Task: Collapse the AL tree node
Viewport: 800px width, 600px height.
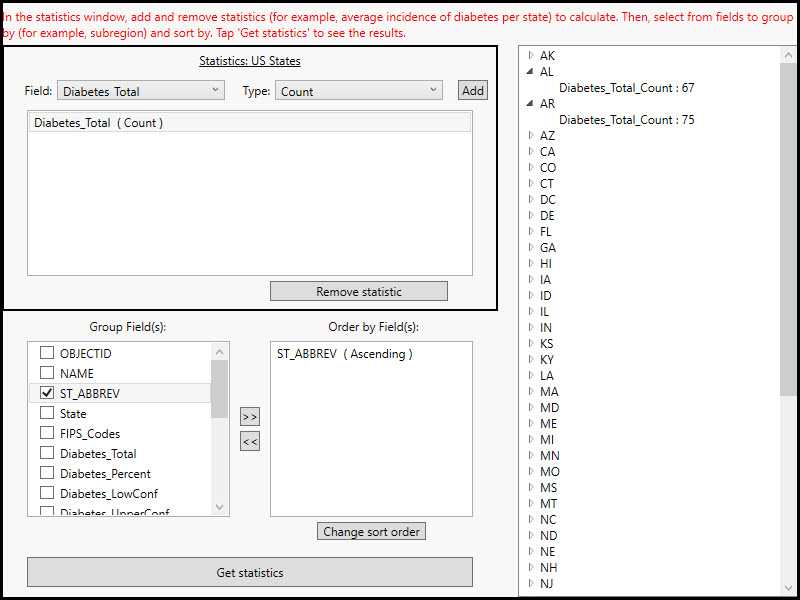Action: (531, 71)
